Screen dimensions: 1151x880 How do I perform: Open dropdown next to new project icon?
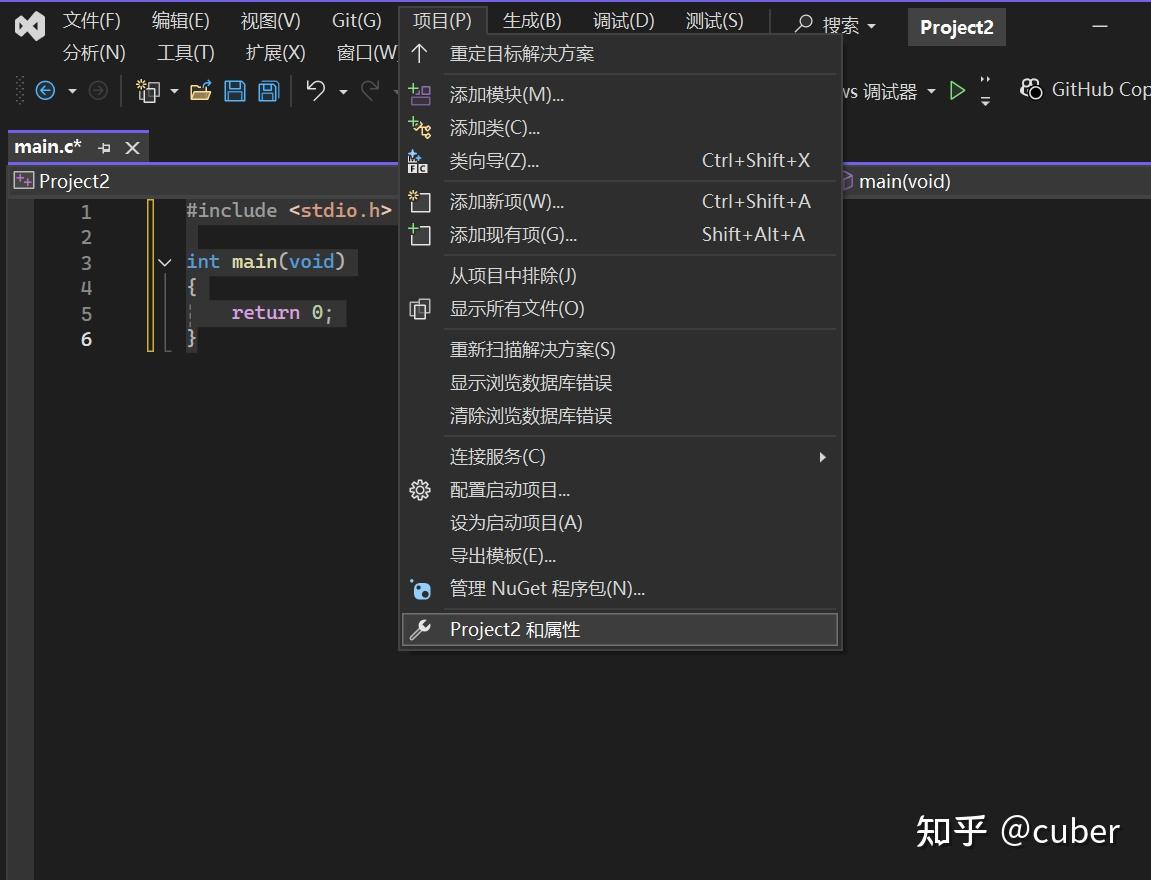[x=174, y=92]
